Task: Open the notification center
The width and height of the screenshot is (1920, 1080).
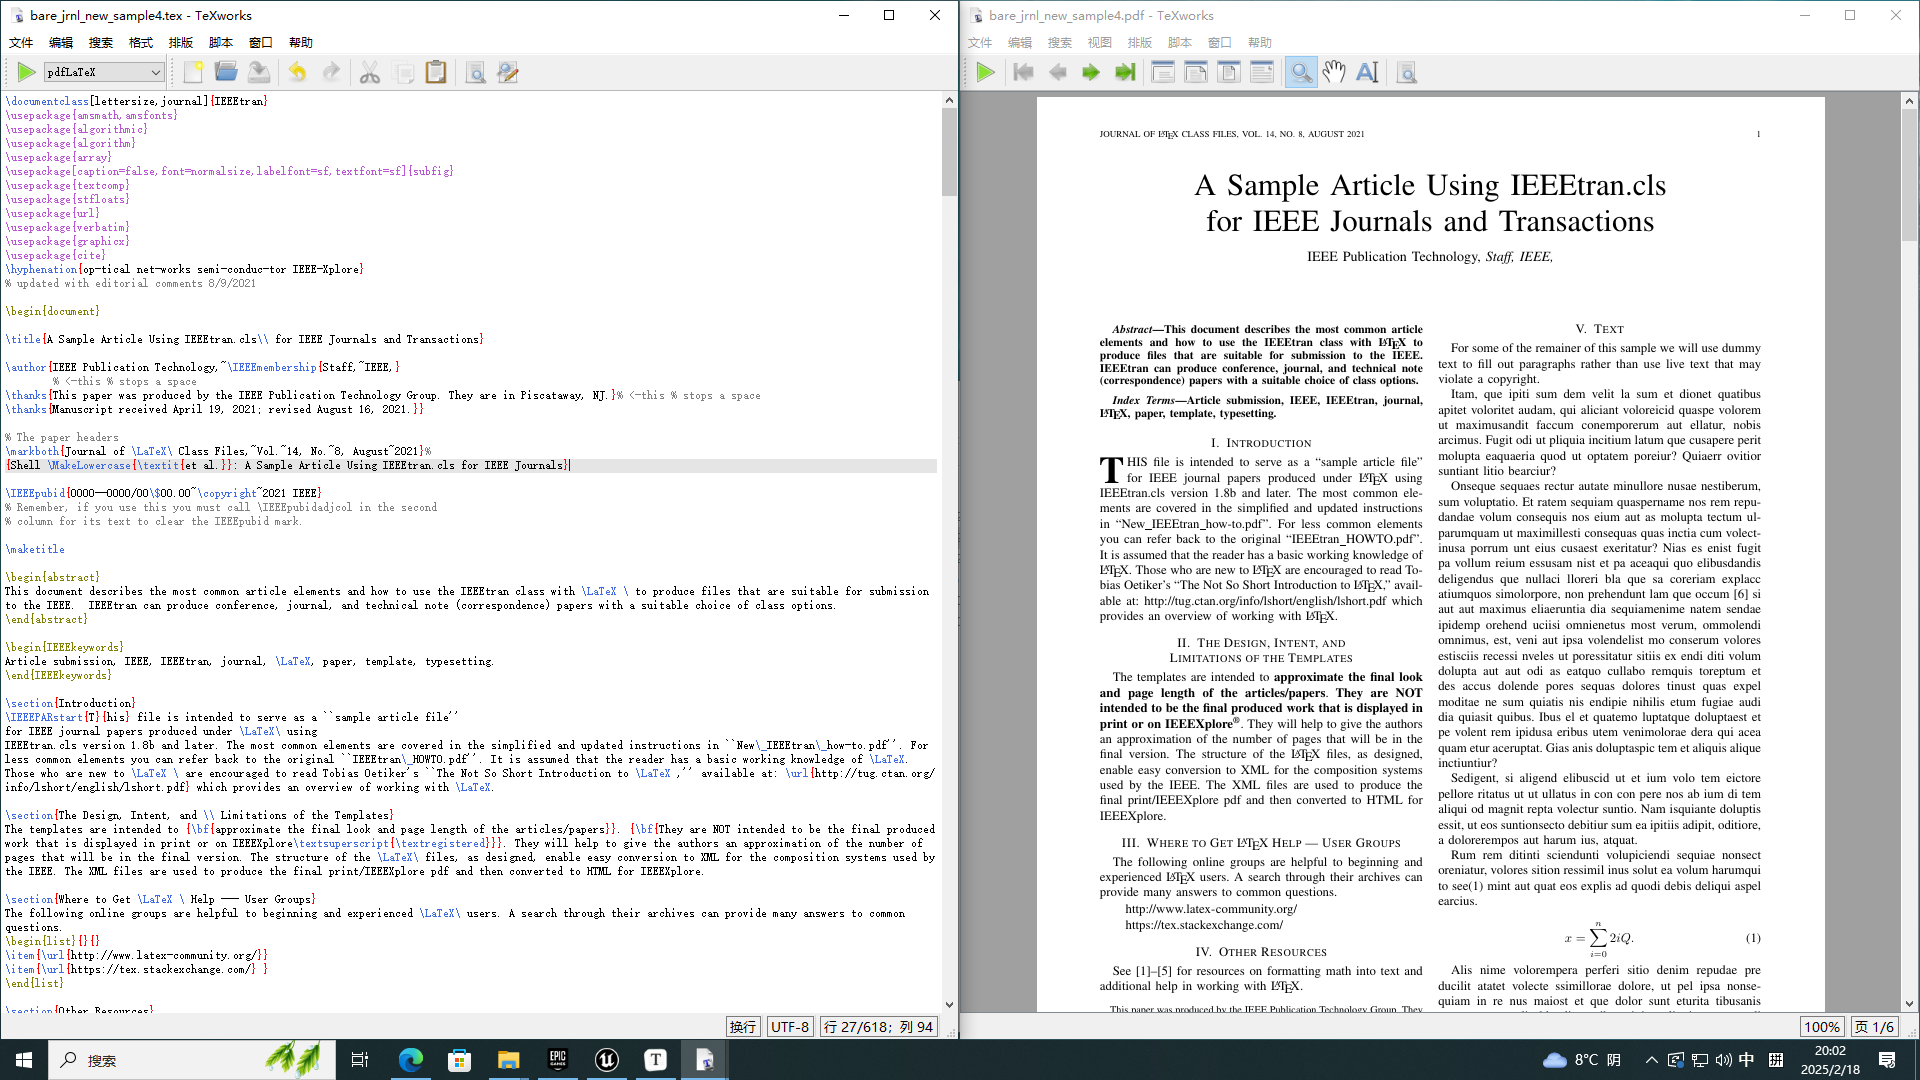Action: (x=1887, y=1060)
